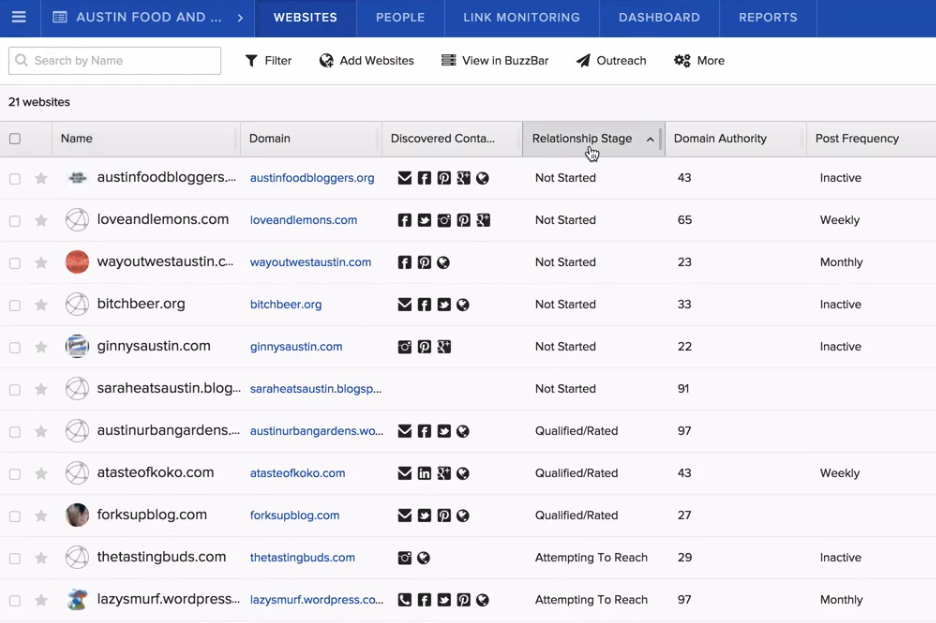Viewport: 936px width, 623px height.
Task: Sort by Relationship Stage column
Action: (593, 138)
